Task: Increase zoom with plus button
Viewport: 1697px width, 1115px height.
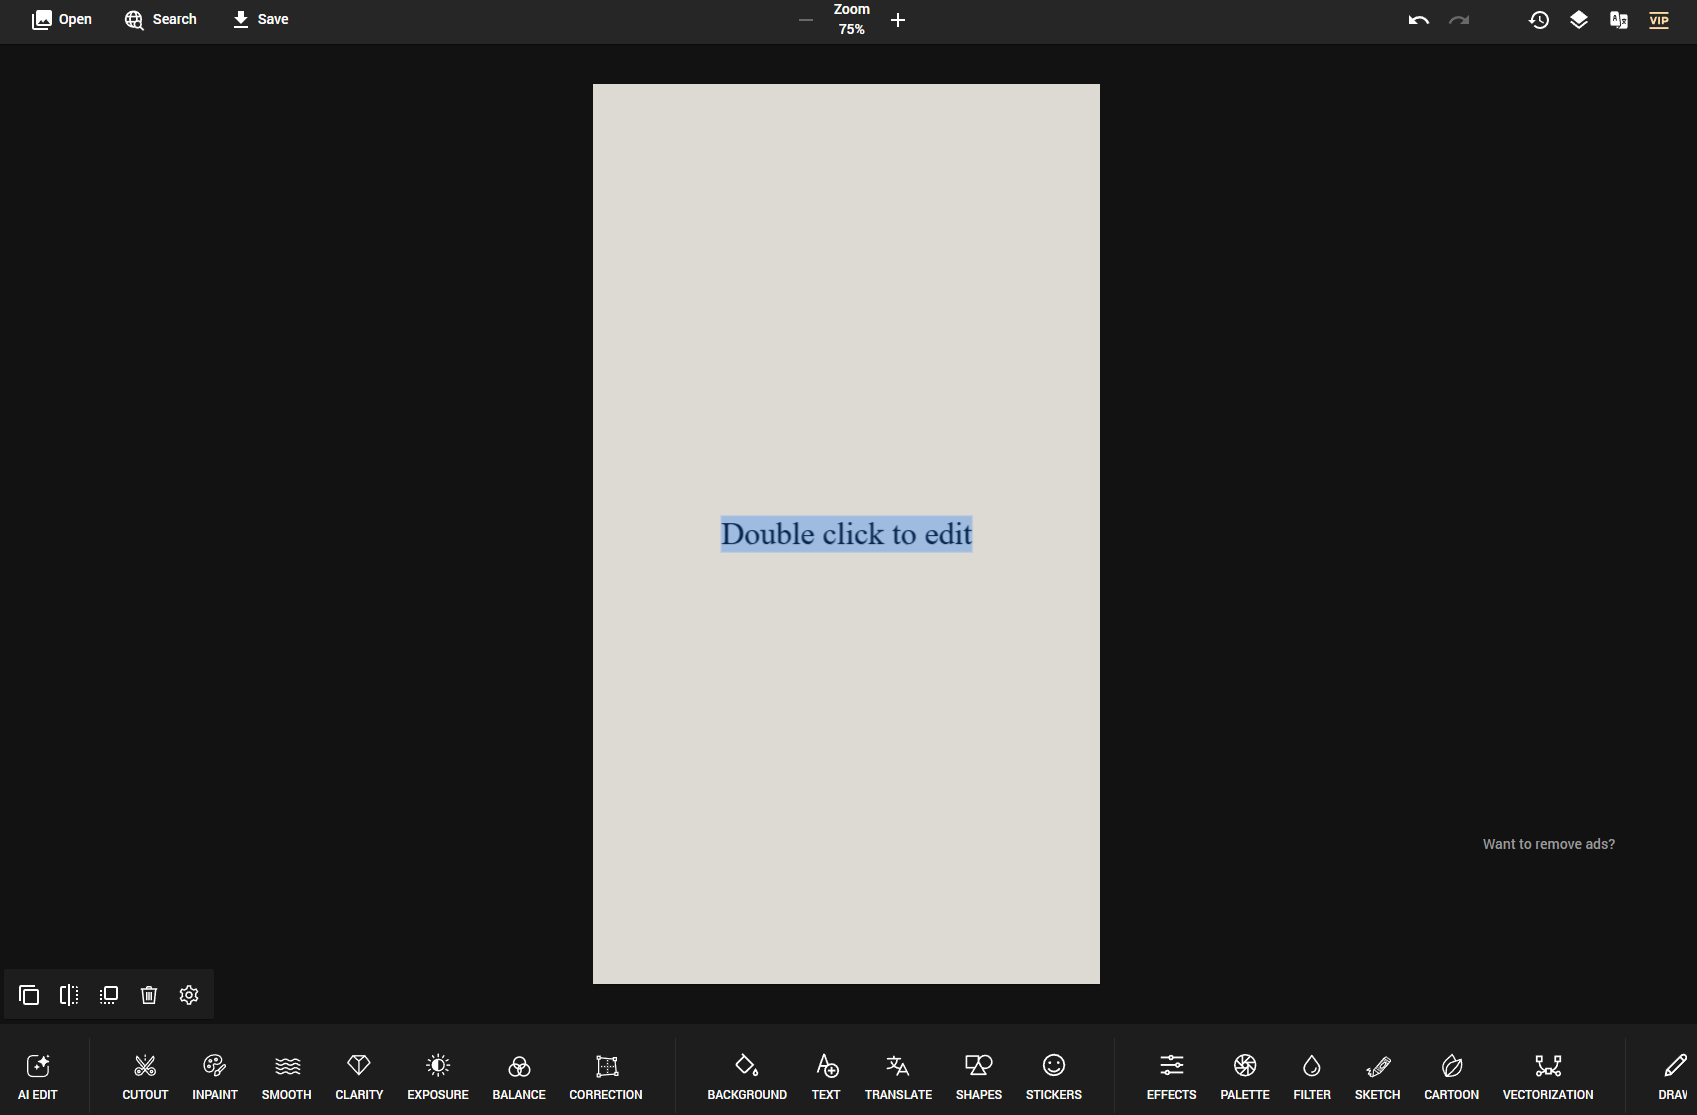Action: (898, 20)
